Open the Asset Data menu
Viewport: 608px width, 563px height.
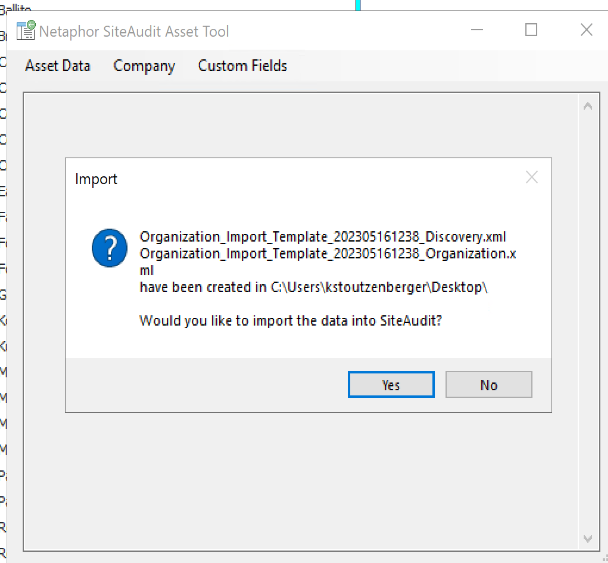point(57,66)
